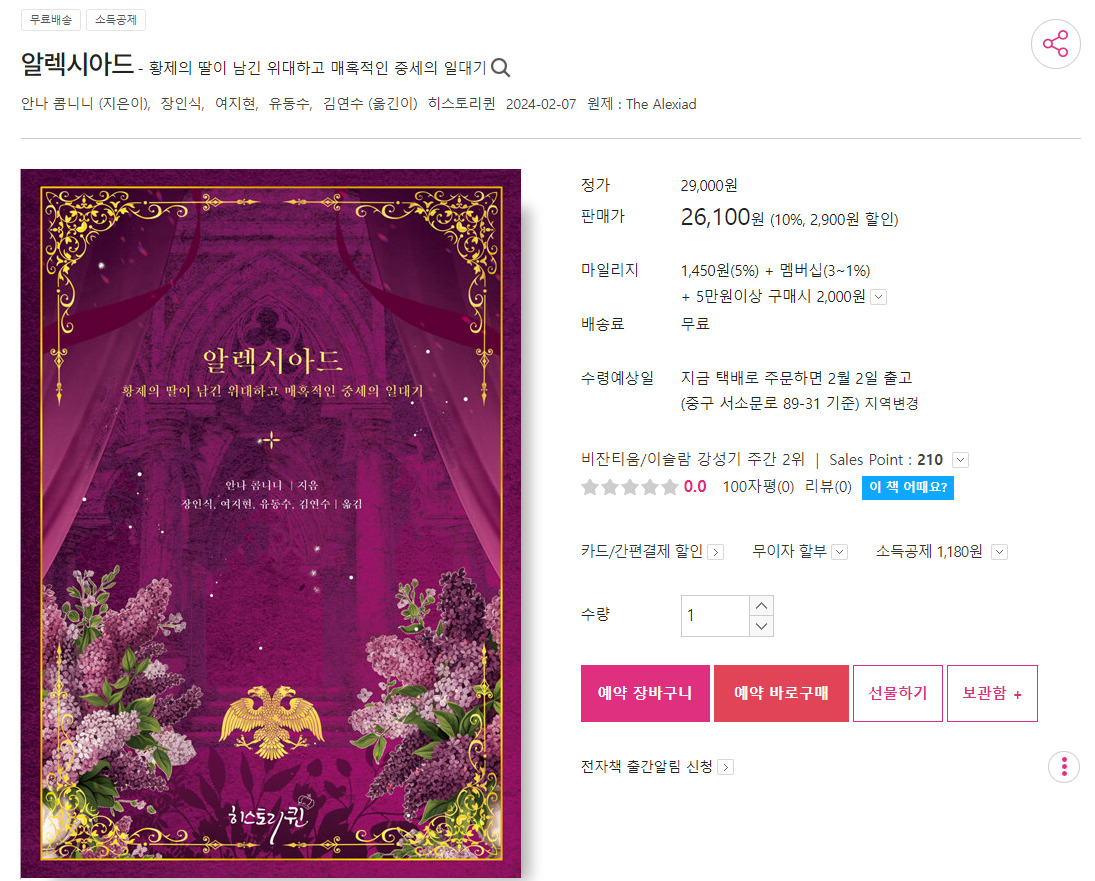The image size is (1095, 881).
Task: Add to 보관함 with plus button
Action: [992, 693]
